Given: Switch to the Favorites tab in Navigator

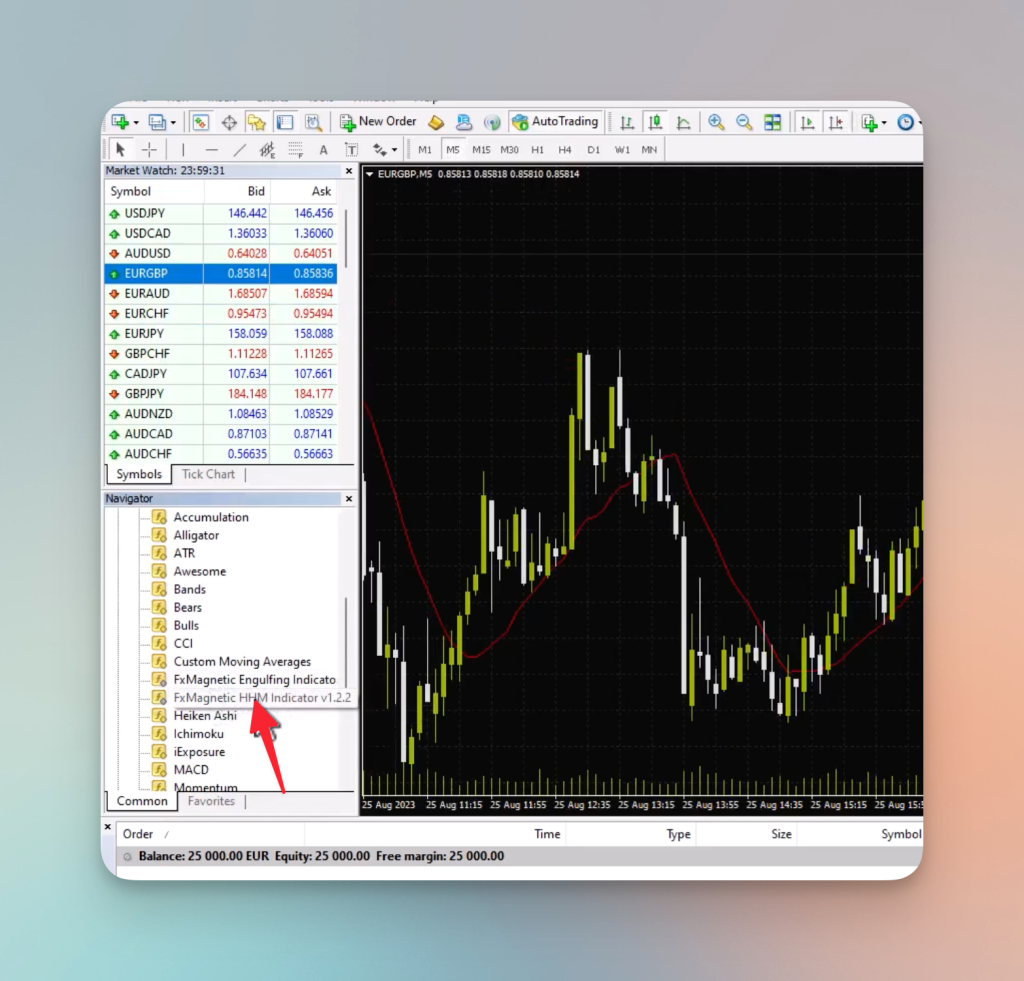Looking at the screenshot, I should [x=211, y=801].
